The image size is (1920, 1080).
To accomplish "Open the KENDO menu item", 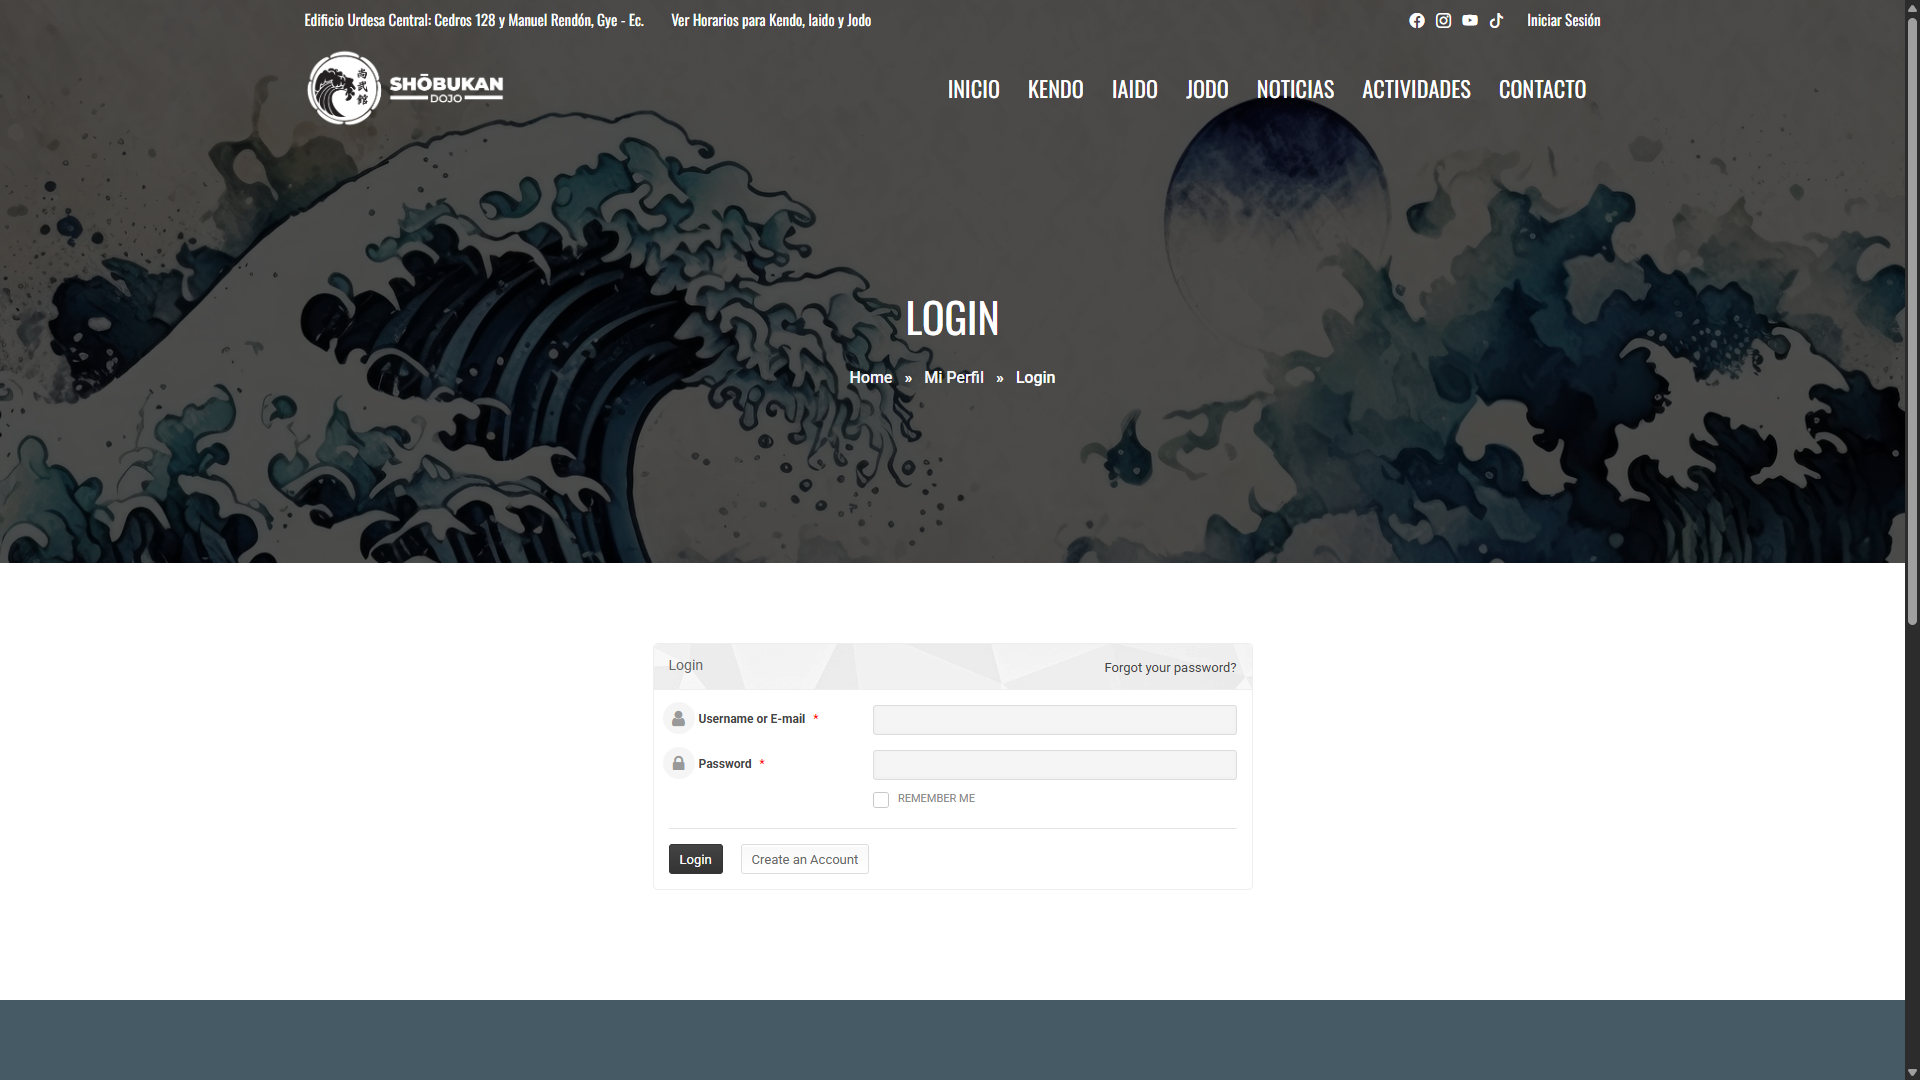I will [x=1055, y=89].
